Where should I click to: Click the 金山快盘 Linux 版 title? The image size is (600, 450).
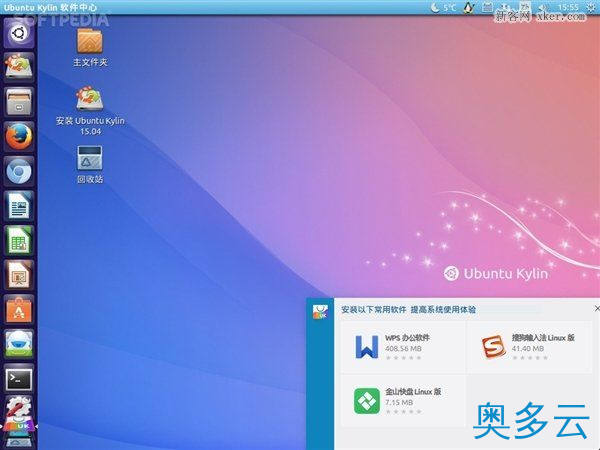pyautogui.click(x=413, y=391)
